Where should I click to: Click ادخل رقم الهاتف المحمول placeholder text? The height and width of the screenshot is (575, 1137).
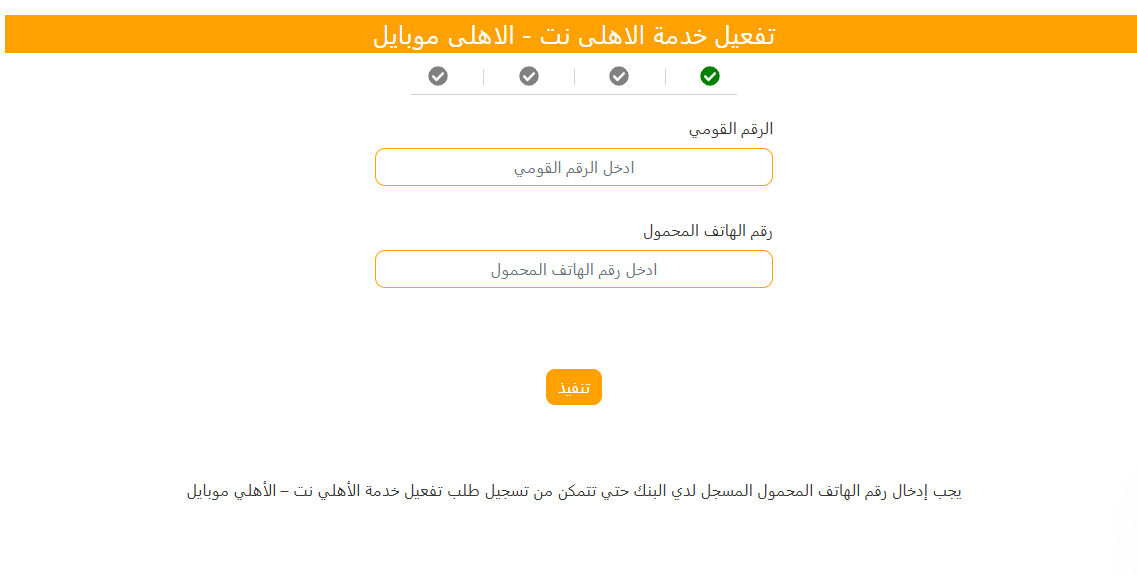pyautogui.click(x=574, y=270)
